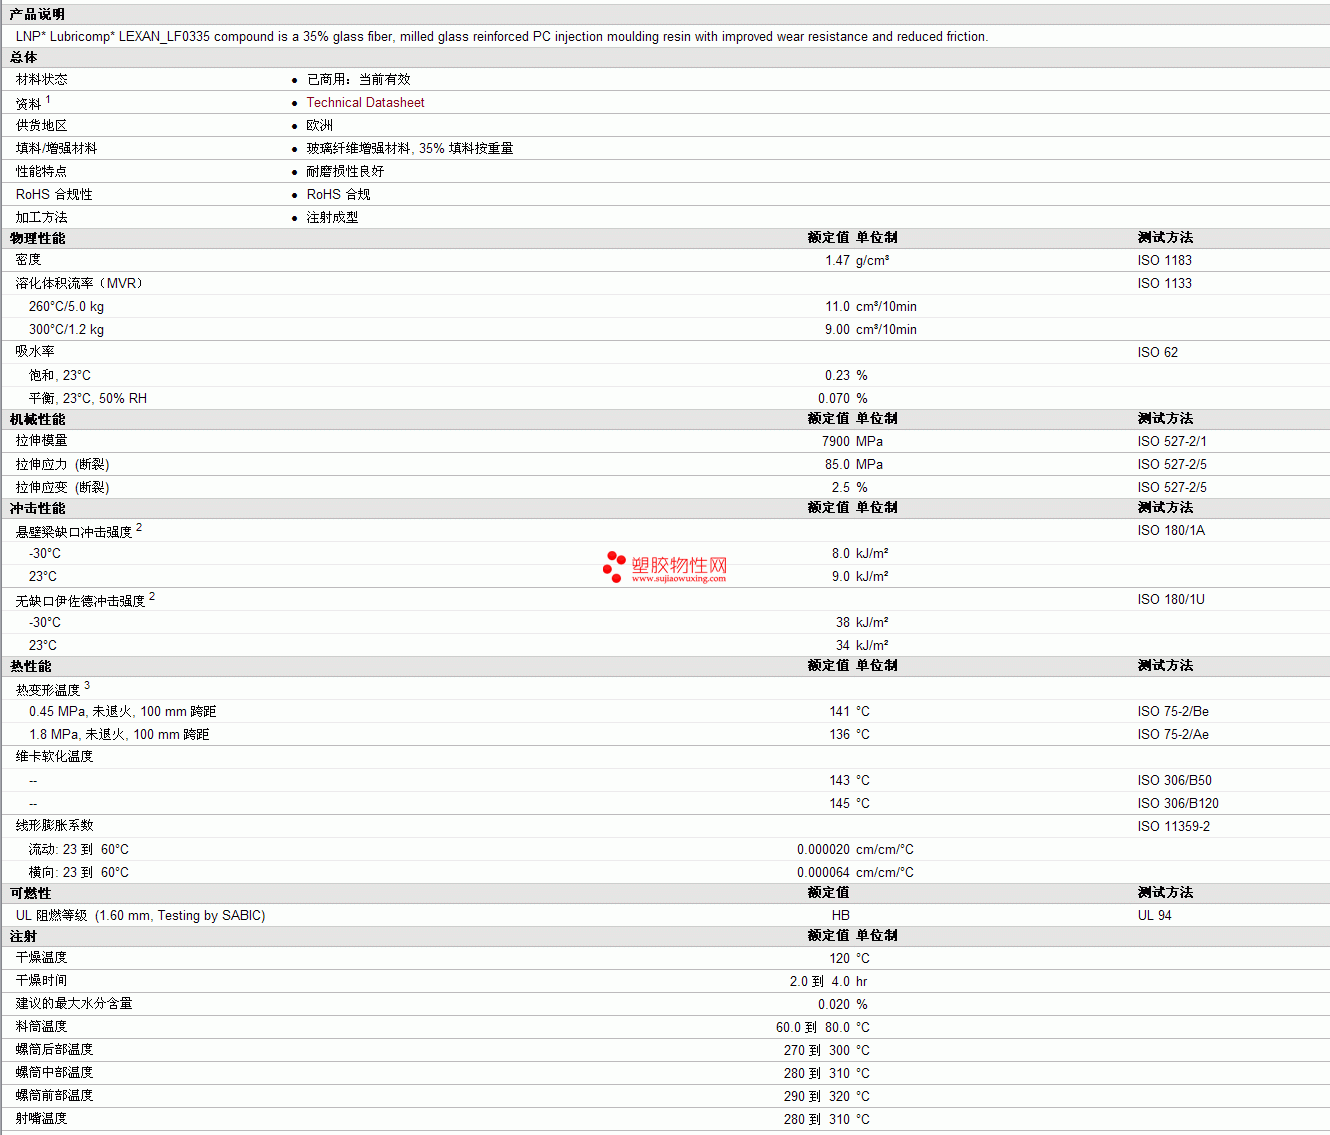Select the product description sentence about LEXAN_LF0335

tap(502, 36)
